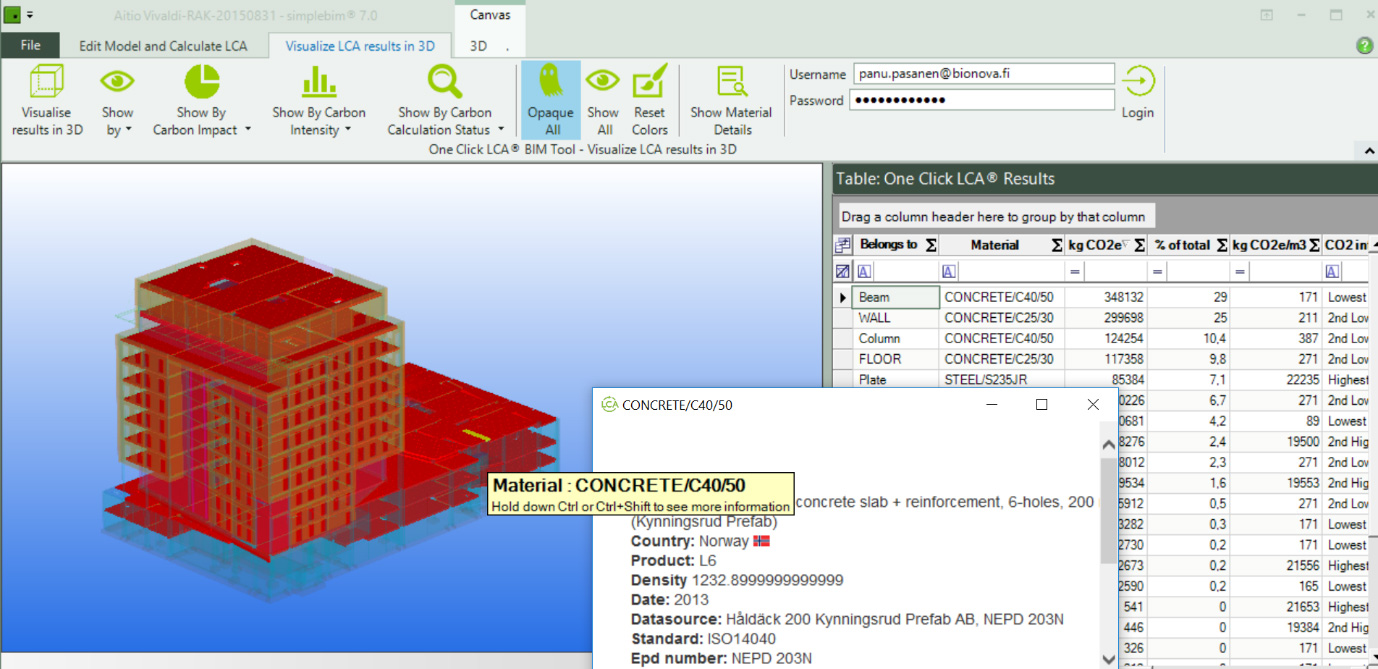Click the Canvas tab group header
This screenshot has width=1378, height=669.
[x=490, y=15]
